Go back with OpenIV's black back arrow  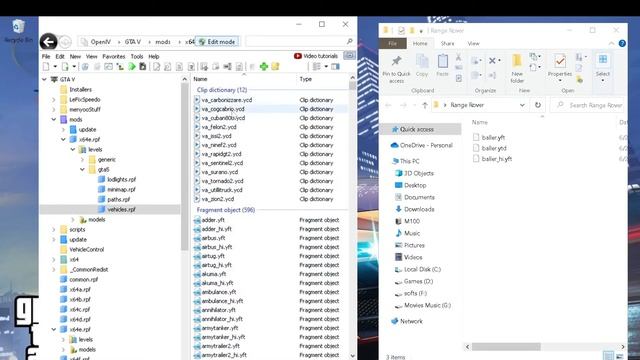coord(48,41)
